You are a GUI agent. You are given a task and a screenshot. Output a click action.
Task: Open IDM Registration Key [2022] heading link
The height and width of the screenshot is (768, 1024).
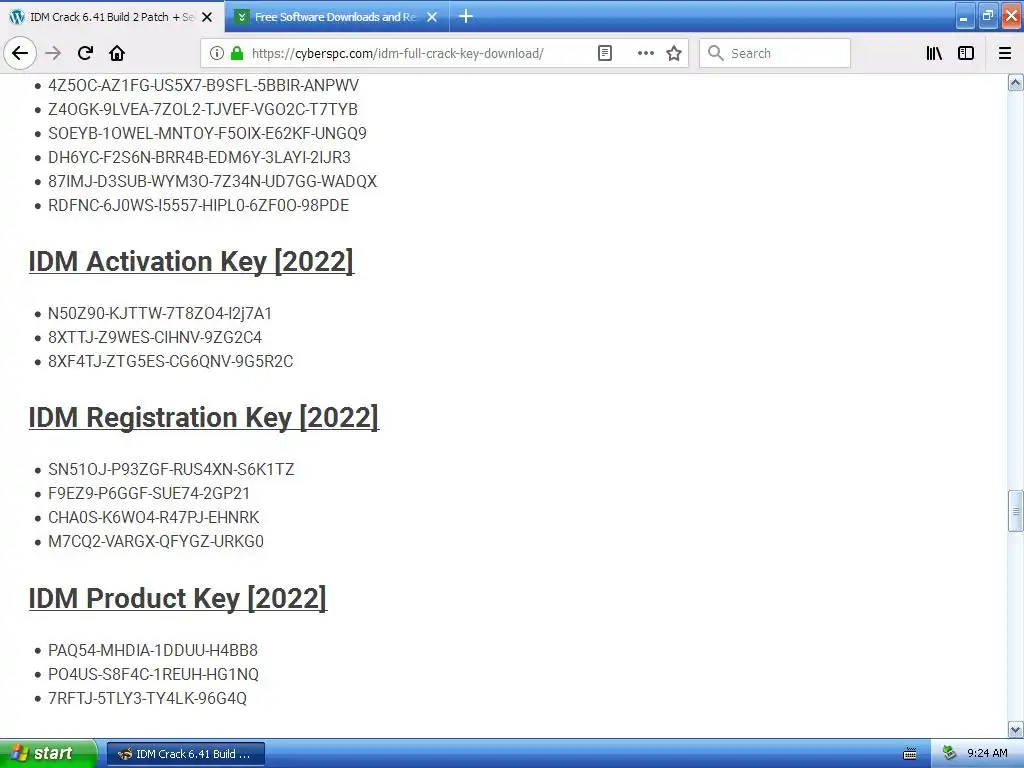(203, 417)
